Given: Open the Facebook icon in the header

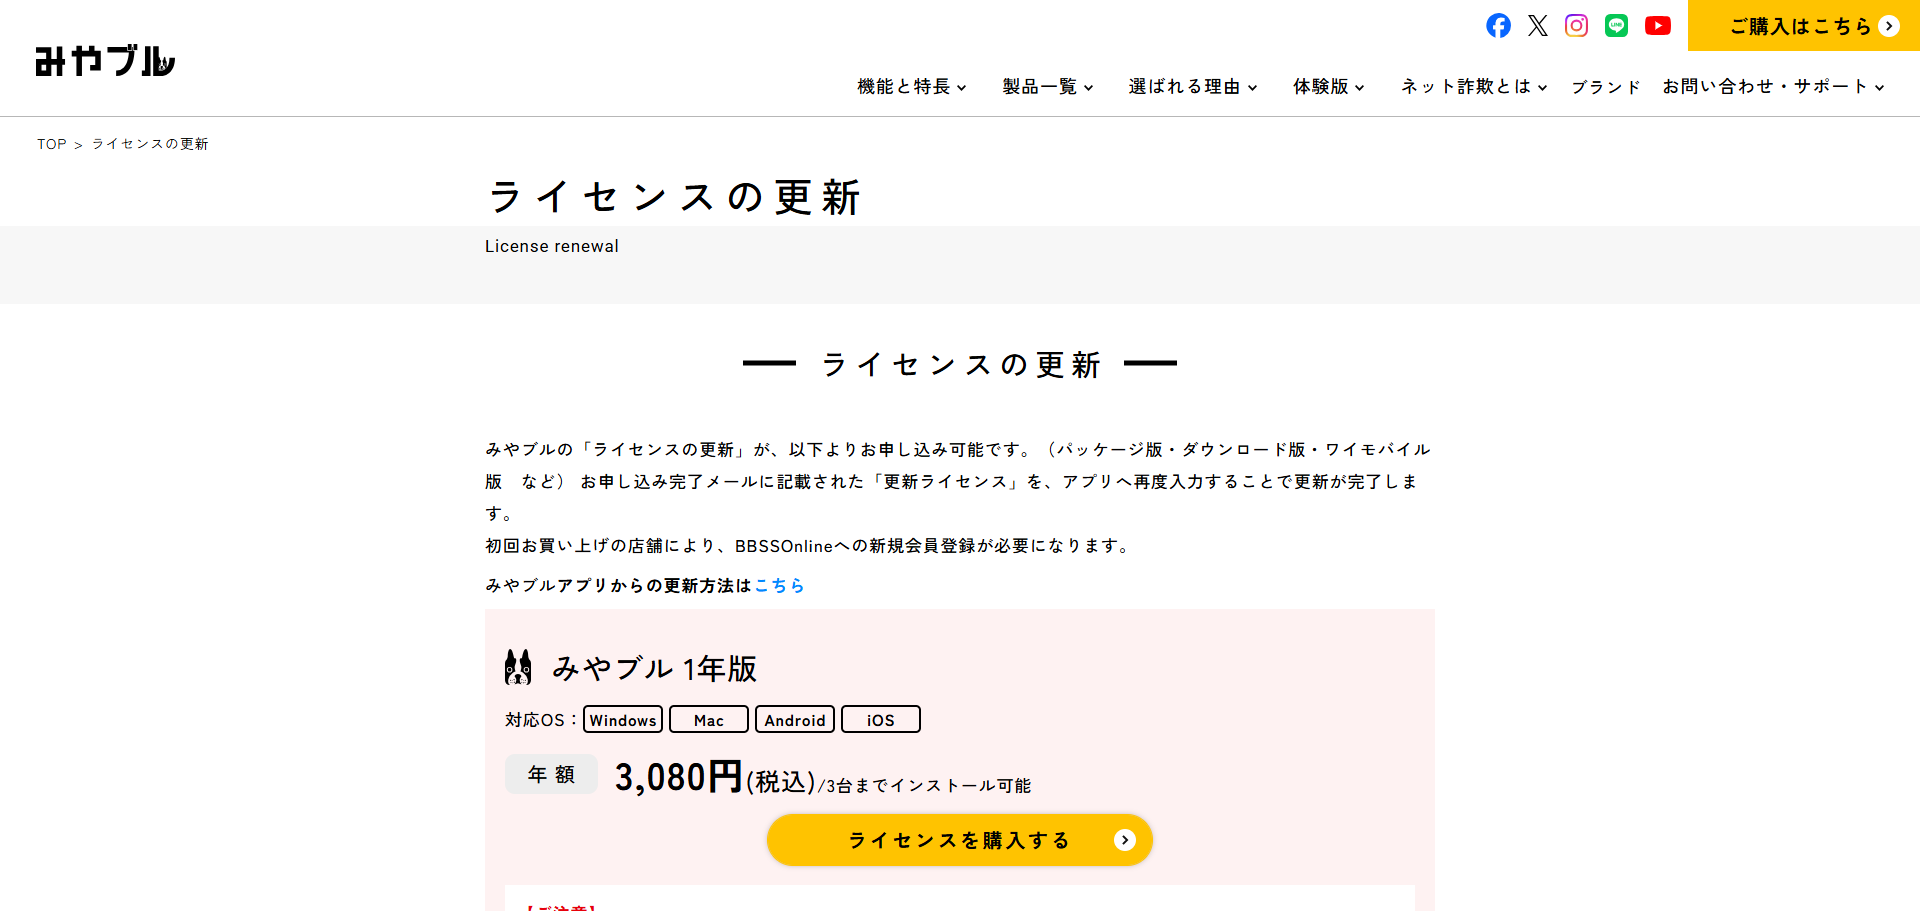Looking at the screenshot, I should tap(1498, 26).
